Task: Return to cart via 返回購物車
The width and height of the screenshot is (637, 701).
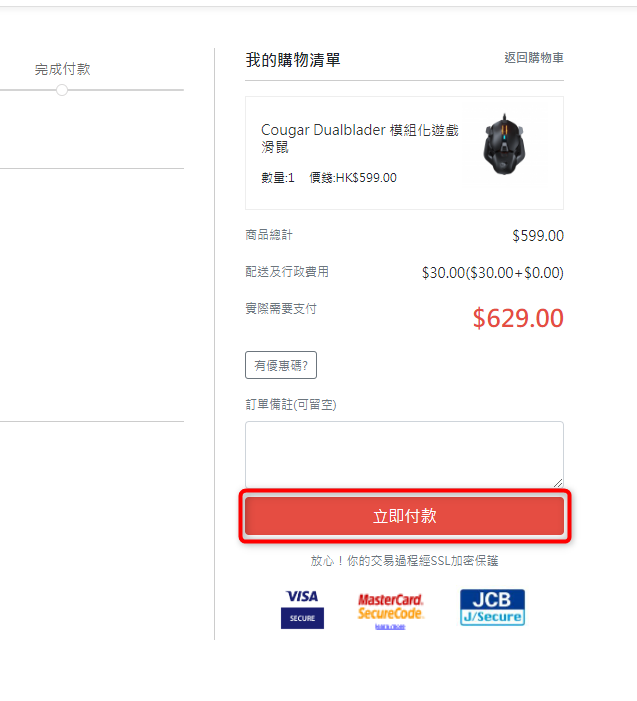Action: coord(534,58)
